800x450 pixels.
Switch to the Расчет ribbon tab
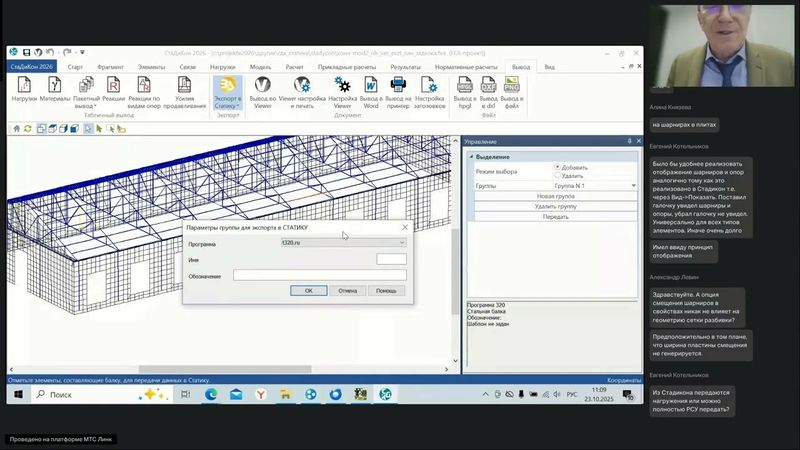tap(294, 66)
